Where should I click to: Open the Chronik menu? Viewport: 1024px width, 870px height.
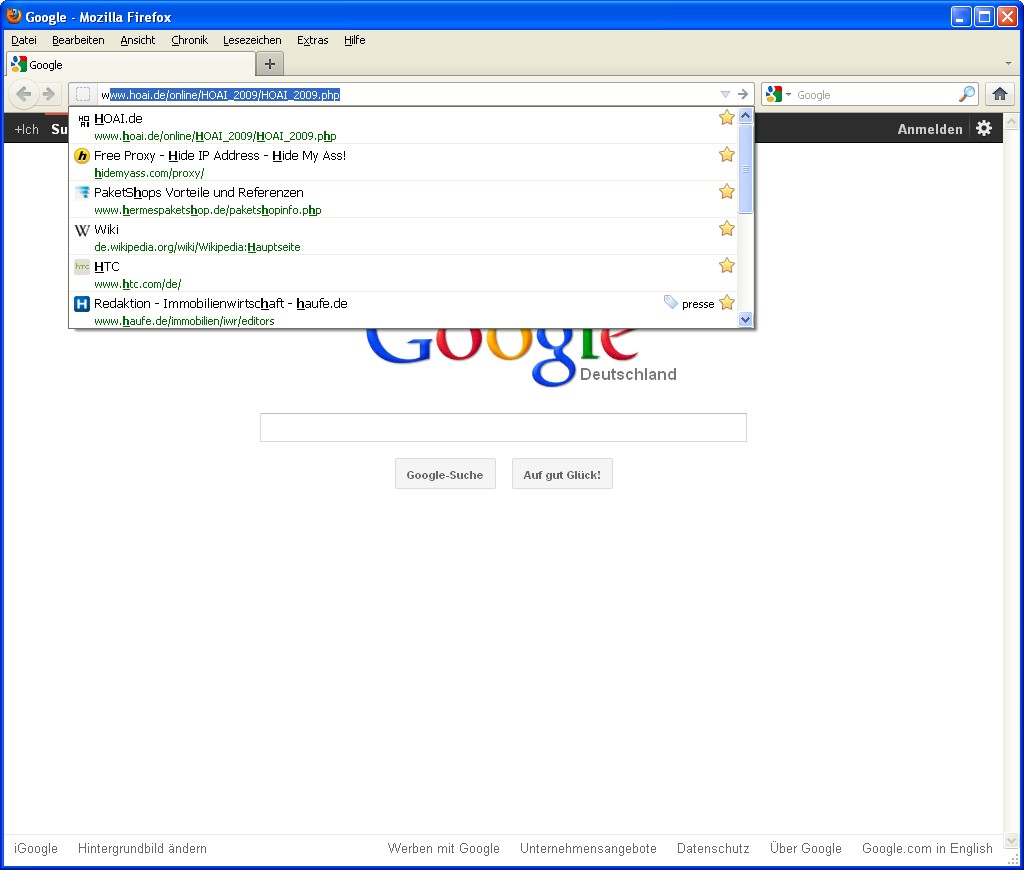pyautogui.click(x=189, y=40)
